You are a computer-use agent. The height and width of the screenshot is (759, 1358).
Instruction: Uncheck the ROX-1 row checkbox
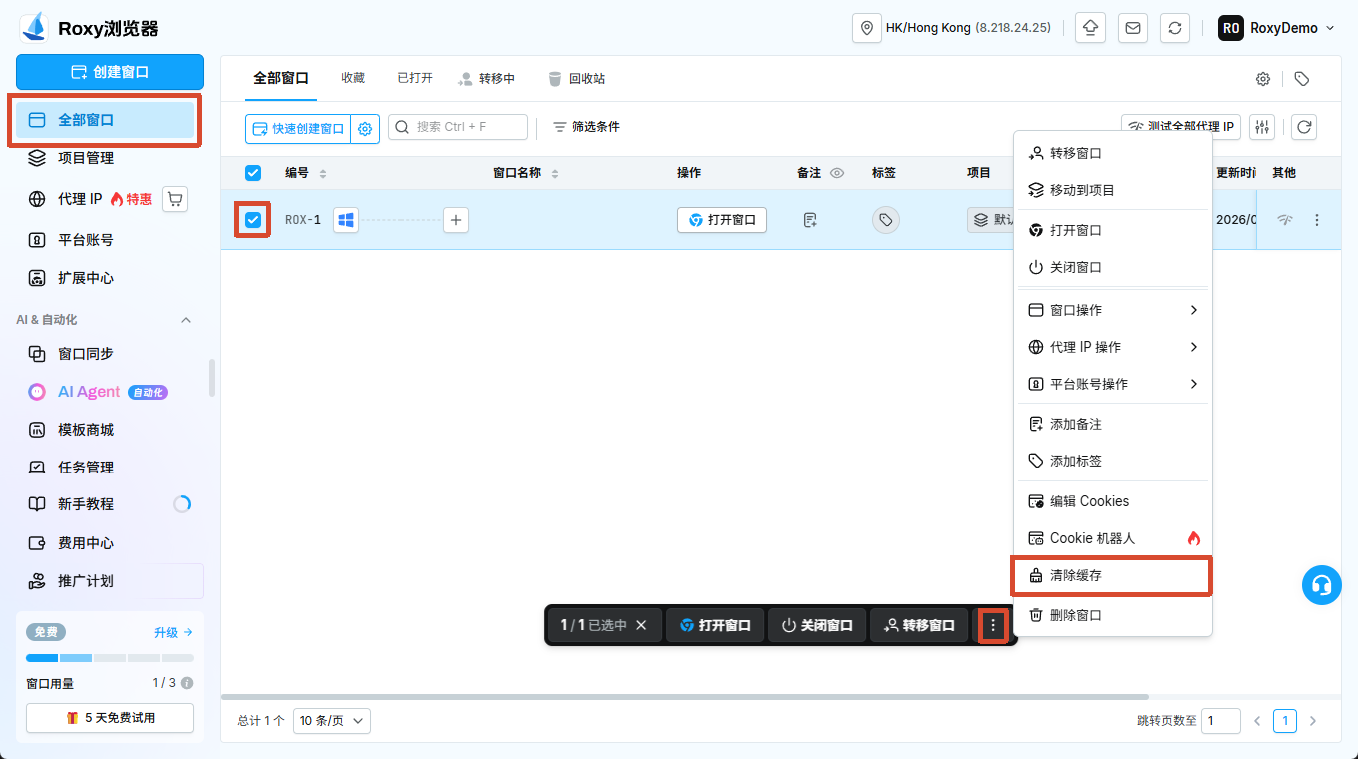pyautogui.click(x=253, y=220)
